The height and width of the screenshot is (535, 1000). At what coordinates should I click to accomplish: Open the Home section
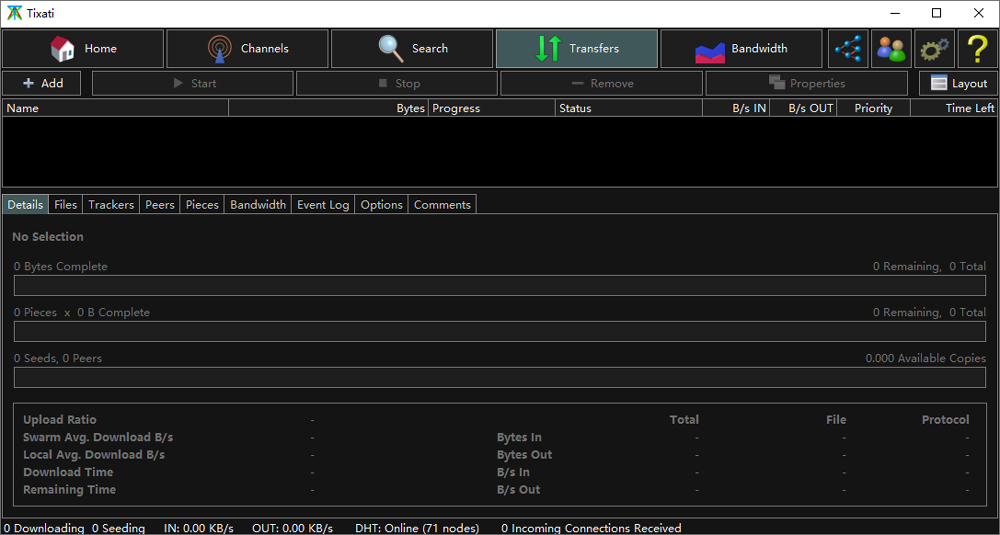pyautogui.click(x=83, y=48)
